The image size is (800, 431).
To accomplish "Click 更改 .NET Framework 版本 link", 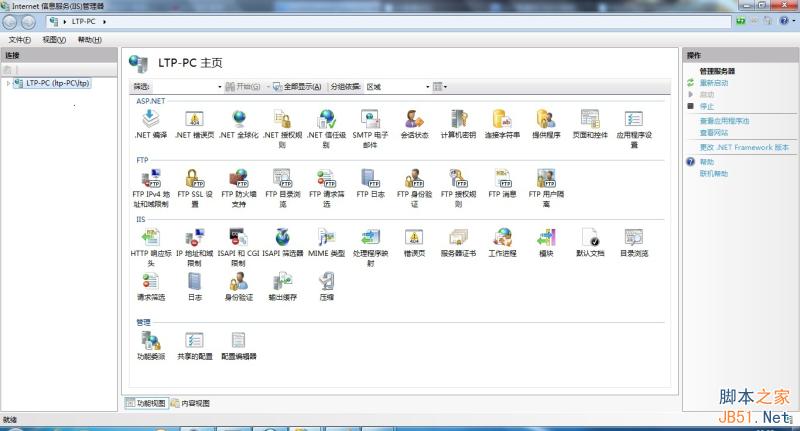I will tap(743, 147).
